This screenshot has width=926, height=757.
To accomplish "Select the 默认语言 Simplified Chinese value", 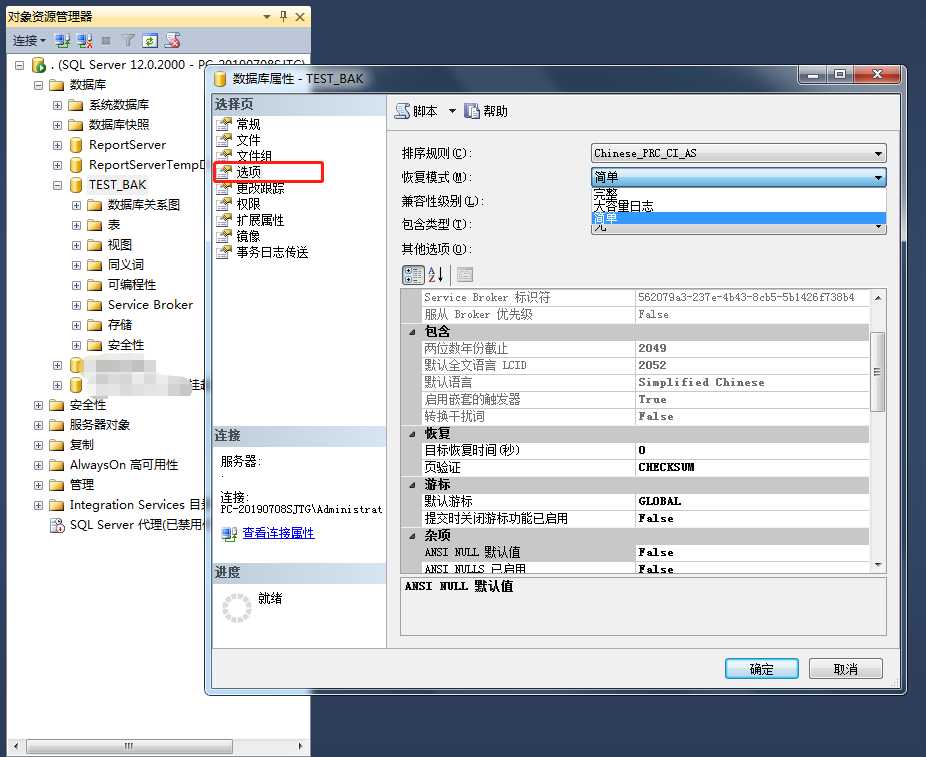I will (752, 383).
